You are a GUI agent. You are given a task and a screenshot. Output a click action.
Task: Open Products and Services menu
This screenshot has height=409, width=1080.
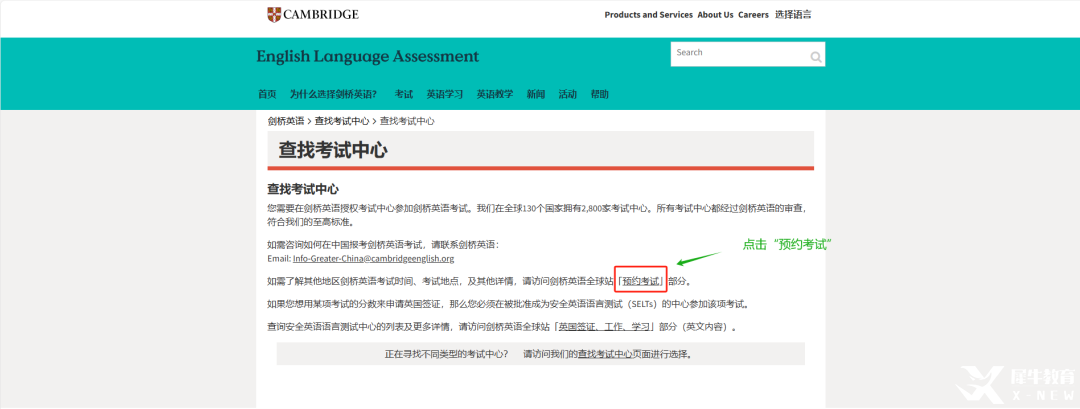coord(648,14)
